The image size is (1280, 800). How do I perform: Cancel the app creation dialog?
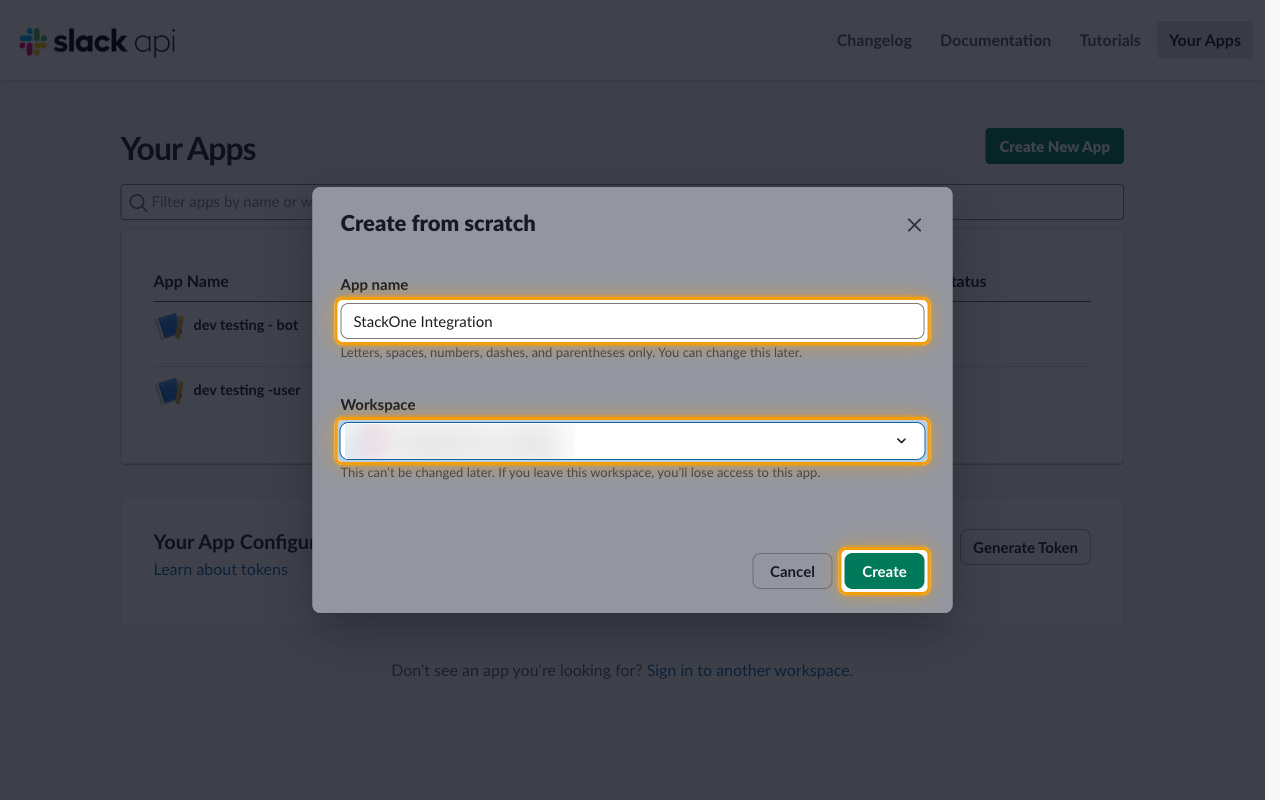click(x=792, y=571)
